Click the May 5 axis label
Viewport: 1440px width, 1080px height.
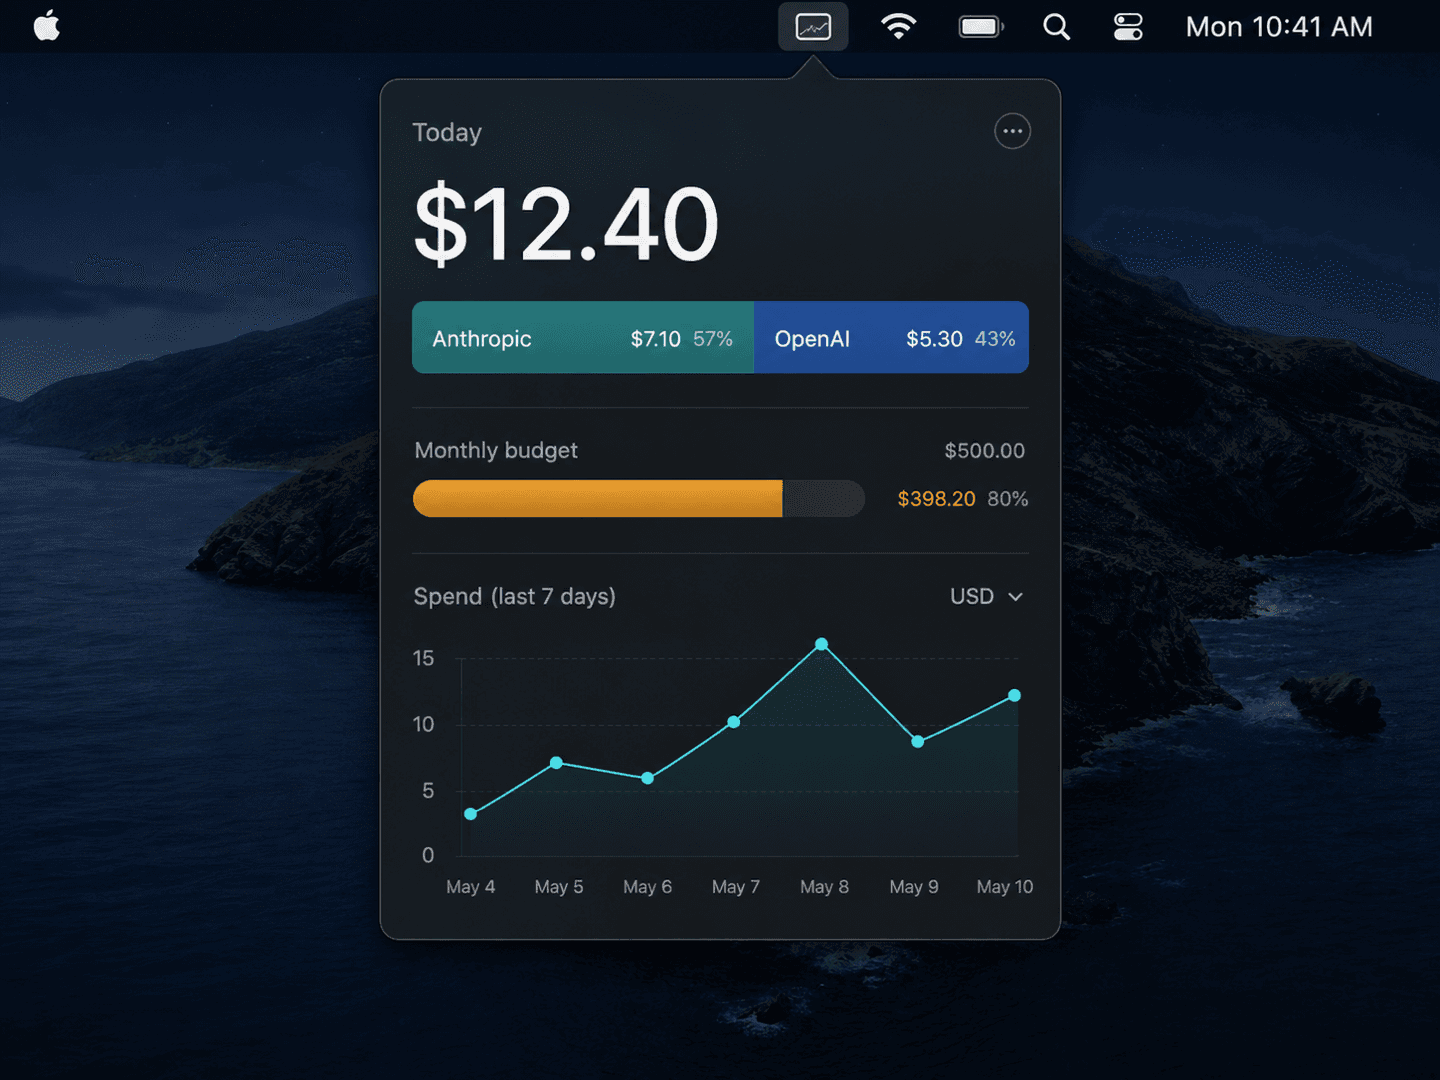pos(559,887)
